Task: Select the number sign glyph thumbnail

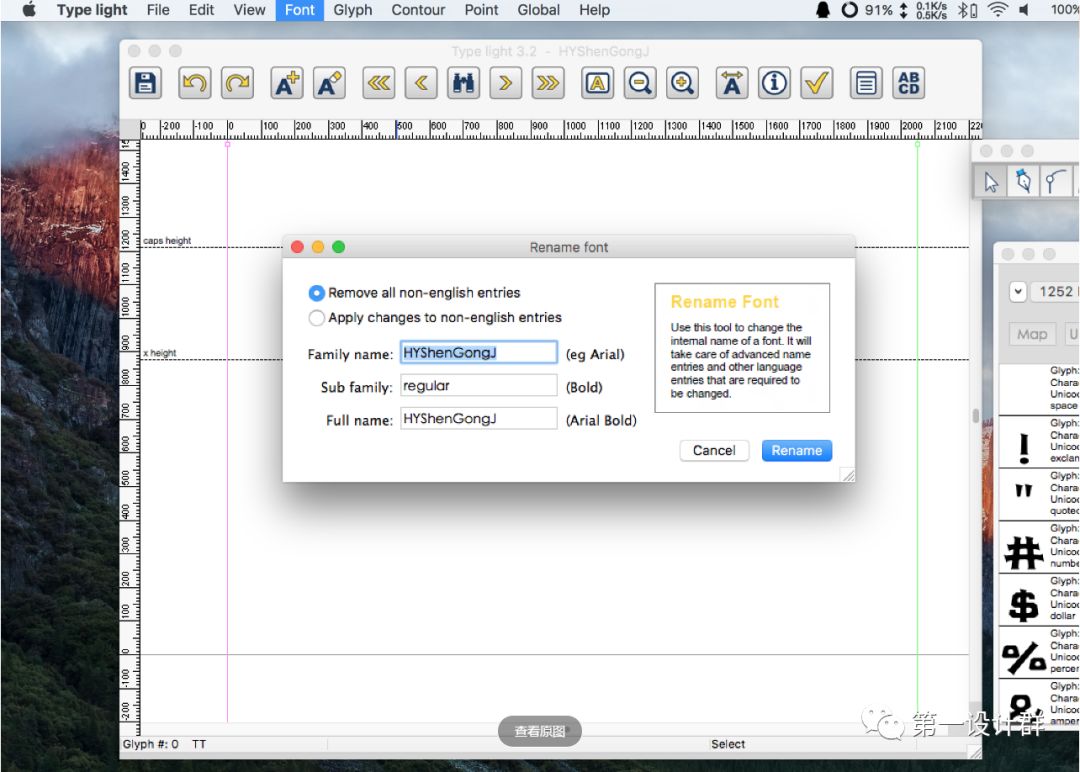Action: click(1024, 552)
